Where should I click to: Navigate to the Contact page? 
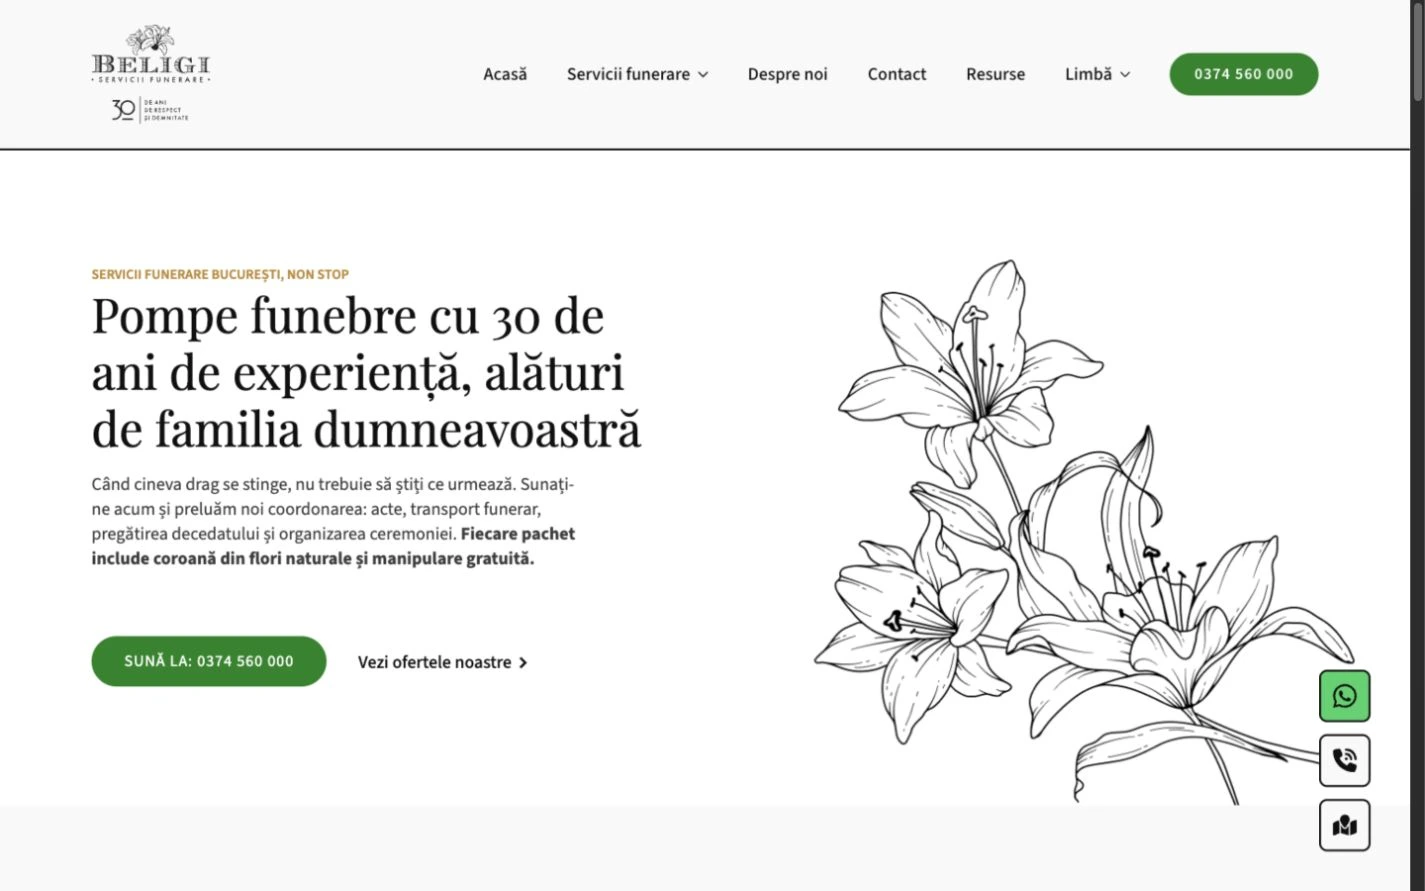(x=897, y=74)
